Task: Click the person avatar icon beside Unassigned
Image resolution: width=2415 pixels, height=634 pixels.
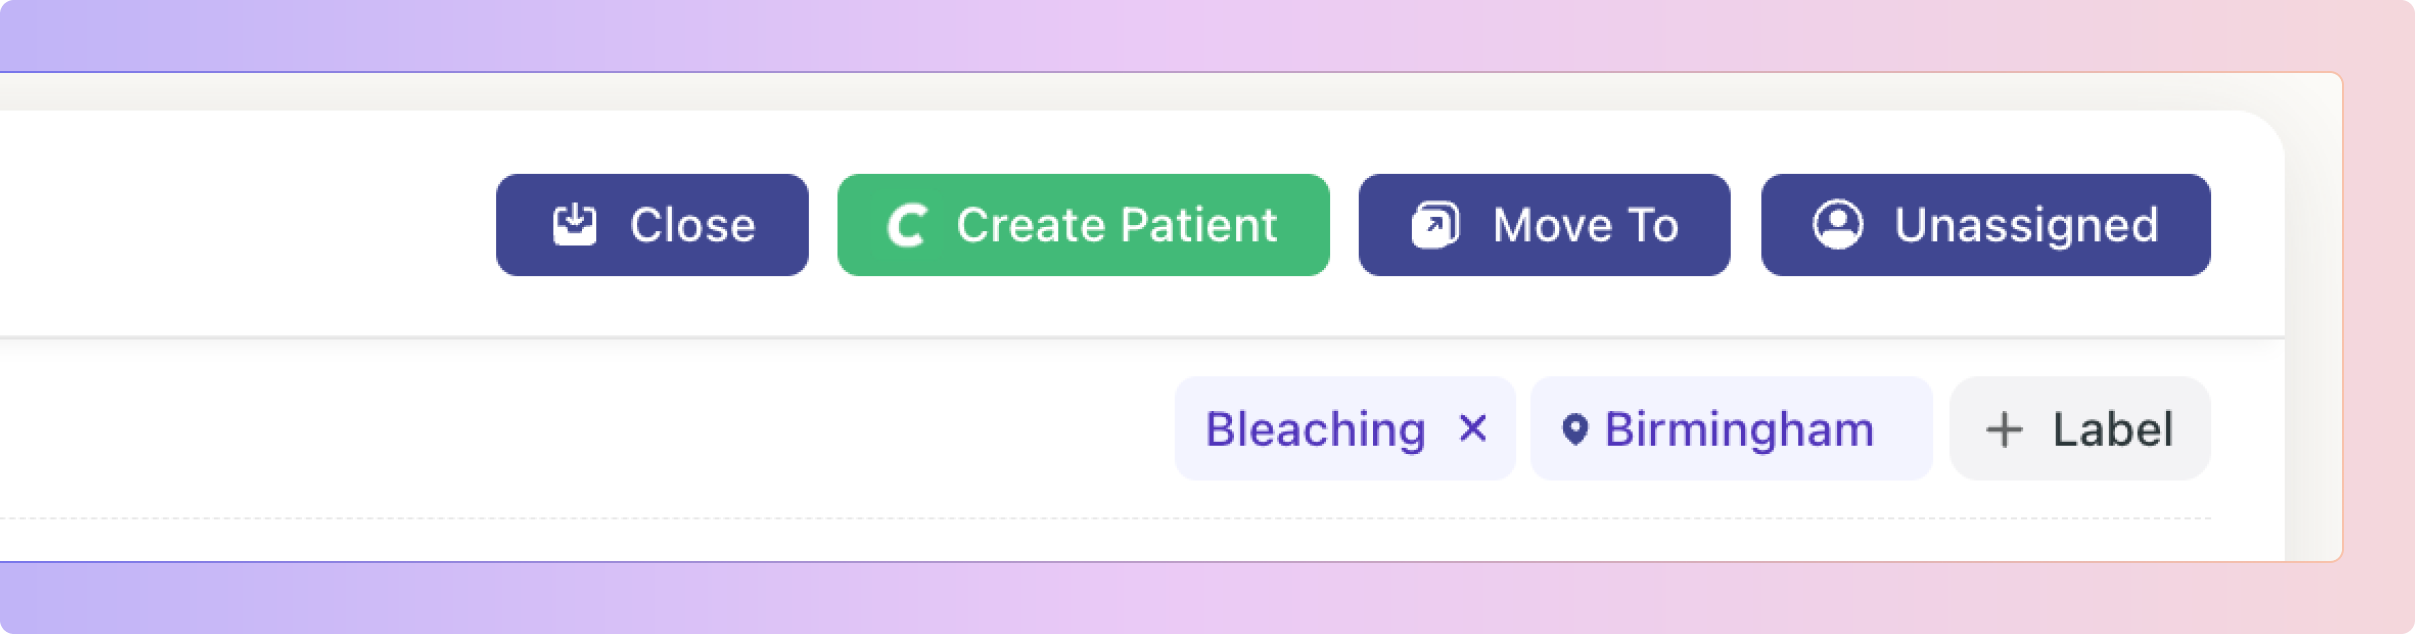Action: click(x=1838, y=225)
